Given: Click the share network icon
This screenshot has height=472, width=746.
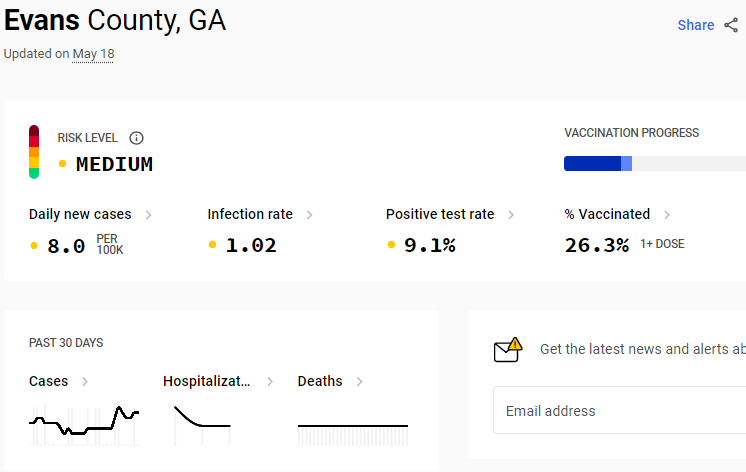Looking at the screenshot, I should (x=731, y=25).
